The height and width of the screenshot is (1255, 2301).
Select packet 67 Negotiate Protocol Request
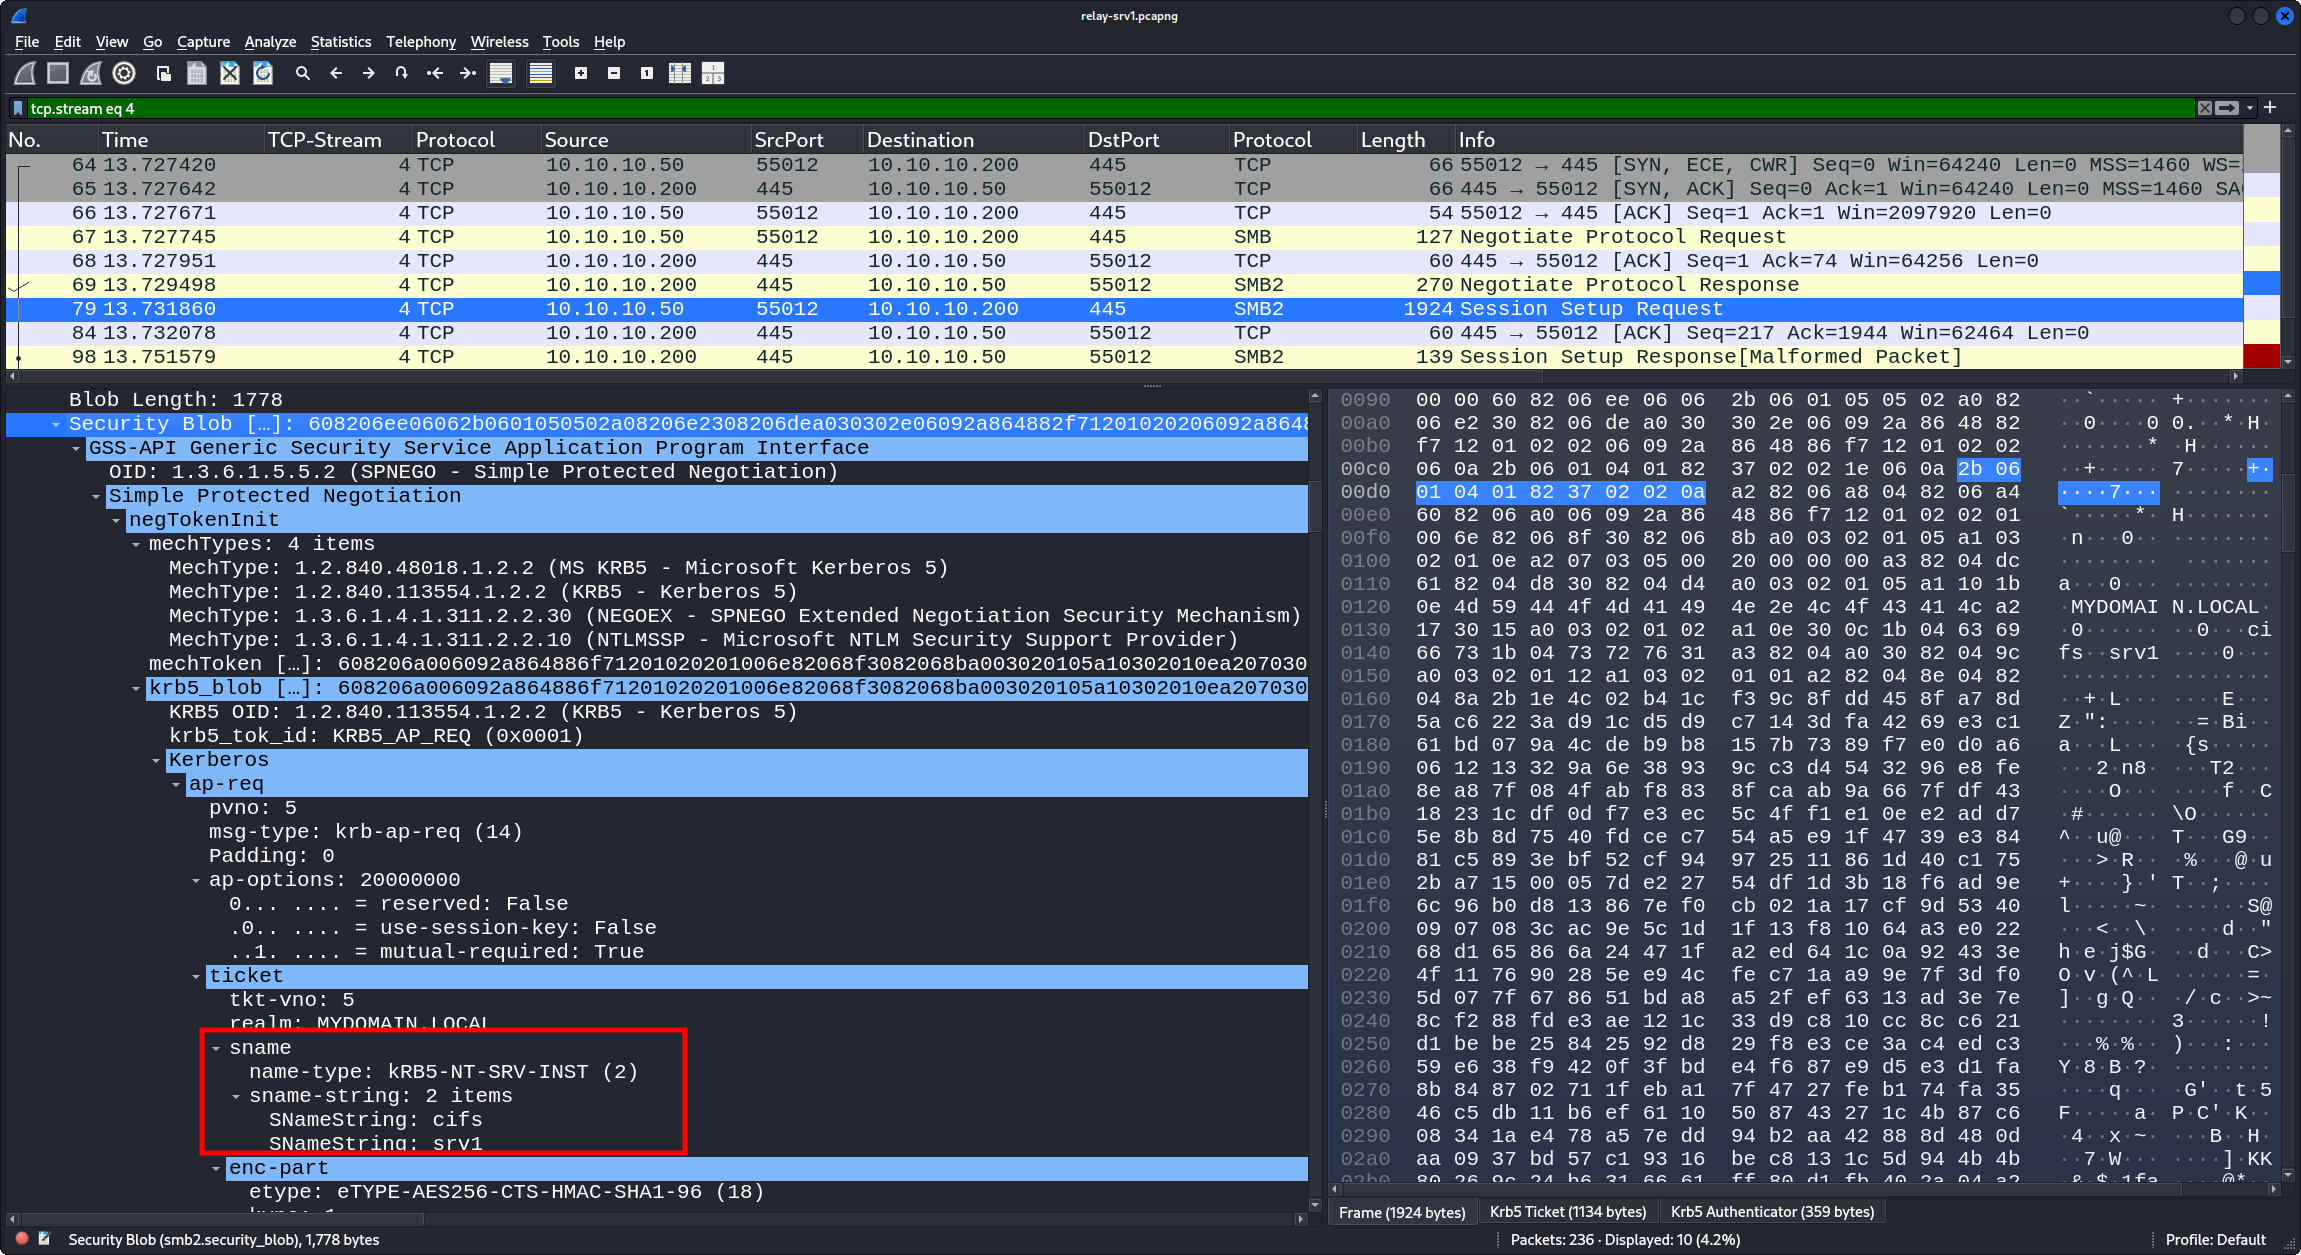tap(1124, 237)
